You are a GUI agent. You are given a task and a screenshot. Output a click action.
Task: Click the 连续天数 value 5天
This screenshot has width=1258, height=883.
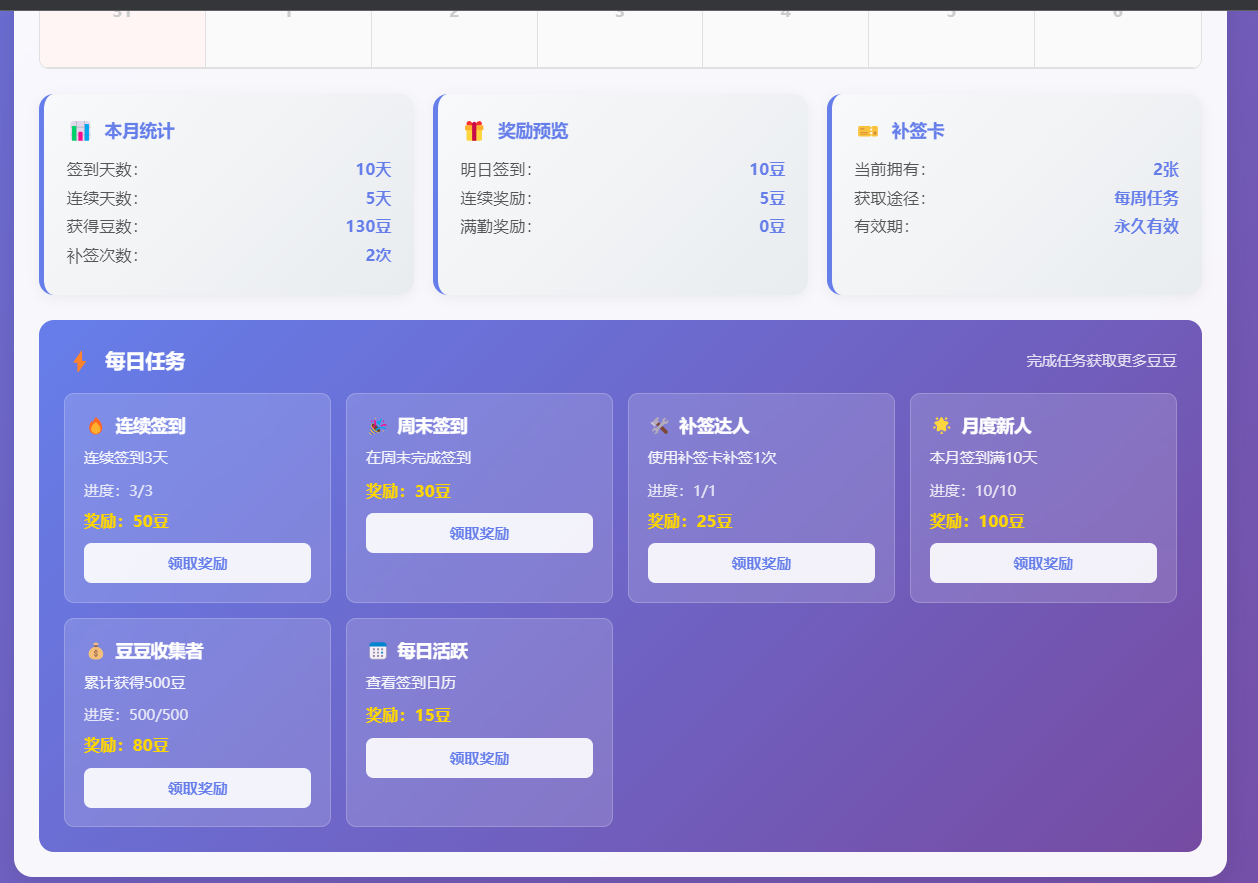[x=378, y=198]
